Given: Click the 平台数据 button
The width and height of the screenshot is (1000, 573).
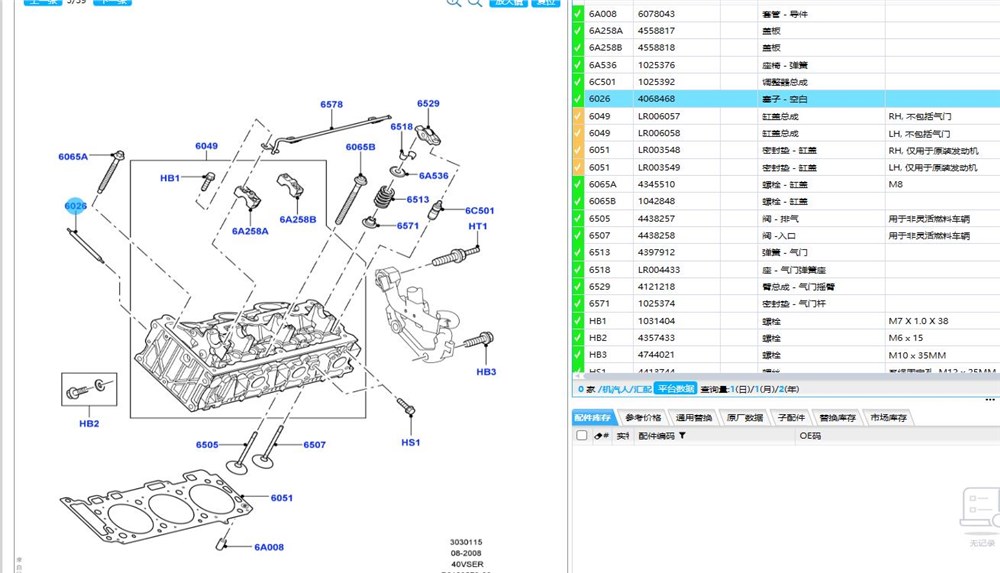Looking at the screenshot, I should (x=676, y=389).
